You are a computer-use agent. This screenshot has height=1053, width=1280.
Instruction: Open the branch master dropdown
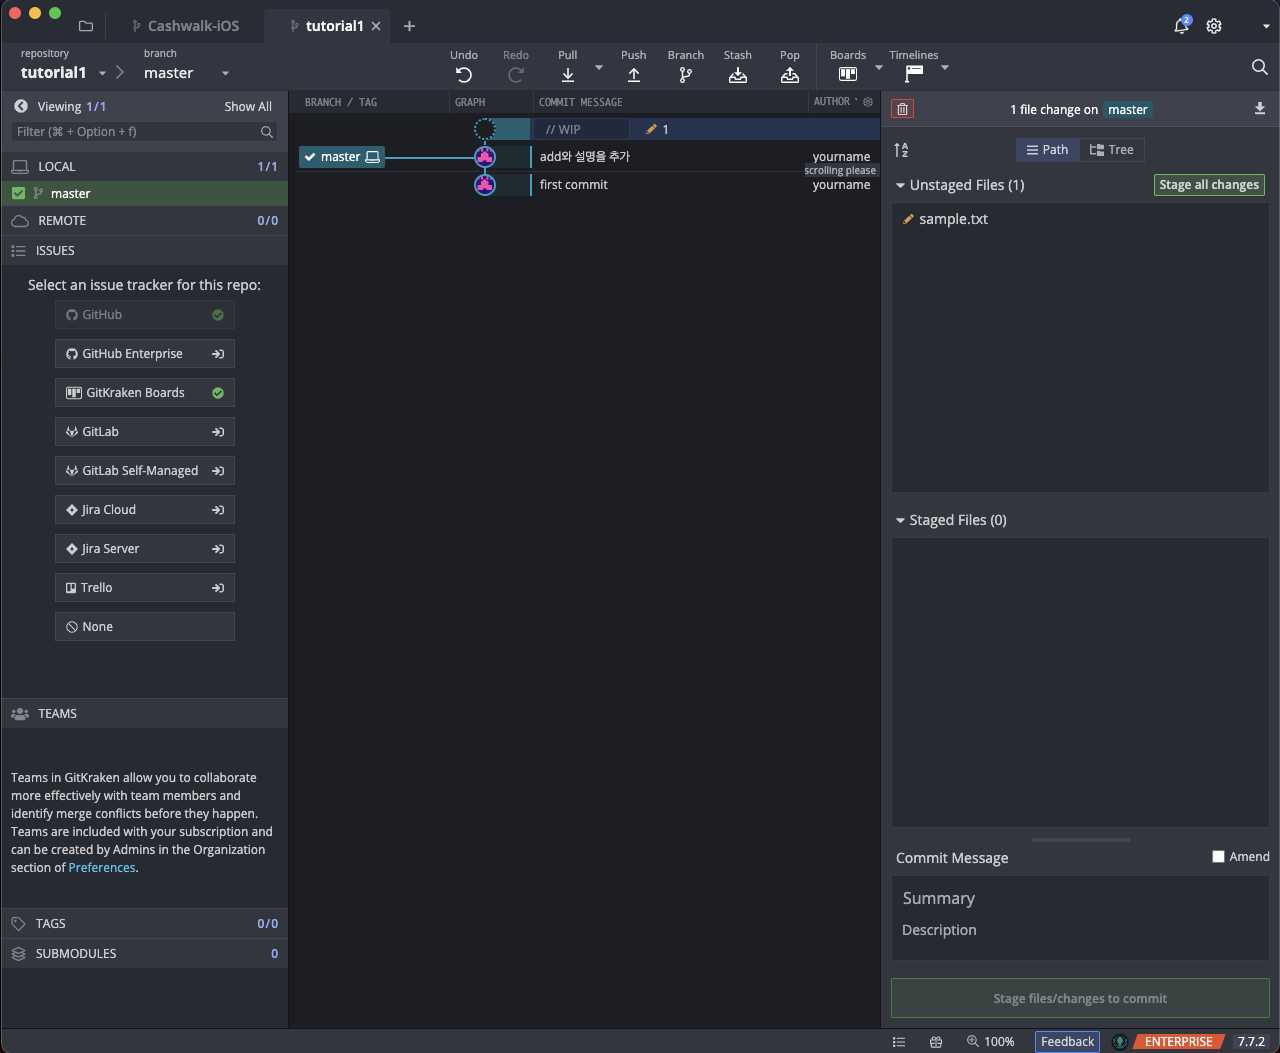click(225, 73)
